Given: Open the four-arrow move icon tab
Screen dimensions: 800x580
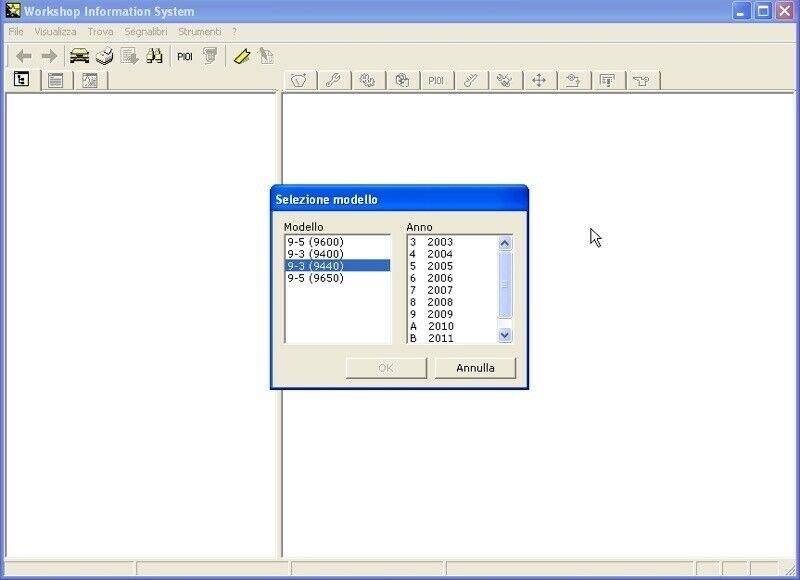Looking at the screenshot, I should click(539, 80).
